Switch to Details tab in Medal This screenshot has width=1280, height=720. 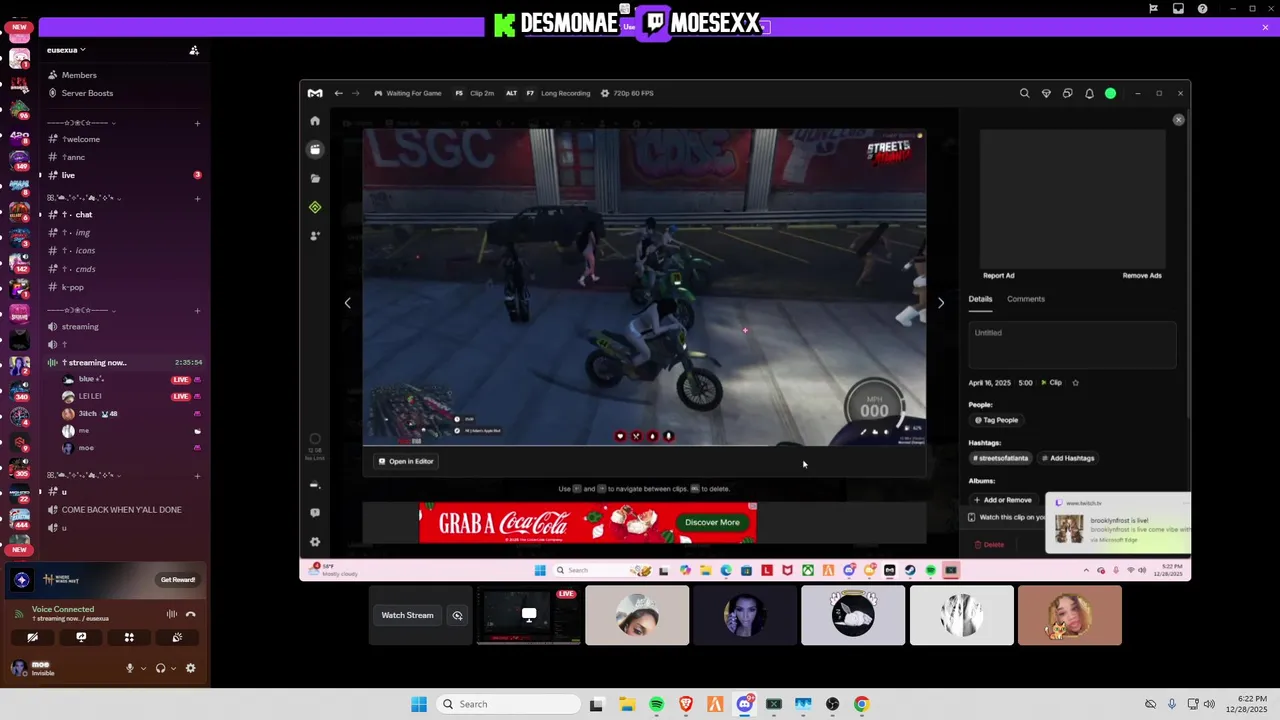[x=980, y=299]
